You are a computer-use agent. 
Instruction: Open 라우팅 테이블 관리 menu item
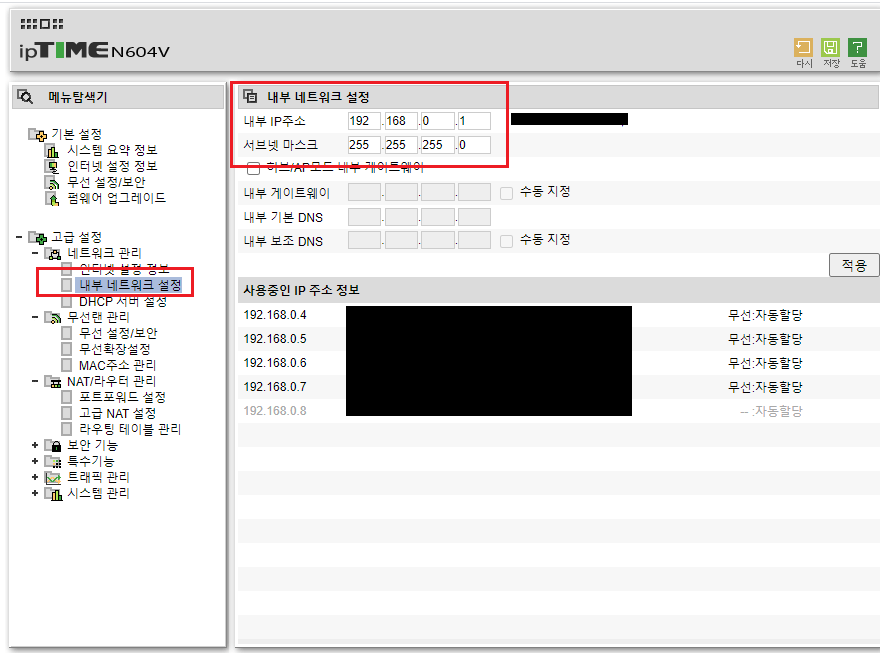130,429
